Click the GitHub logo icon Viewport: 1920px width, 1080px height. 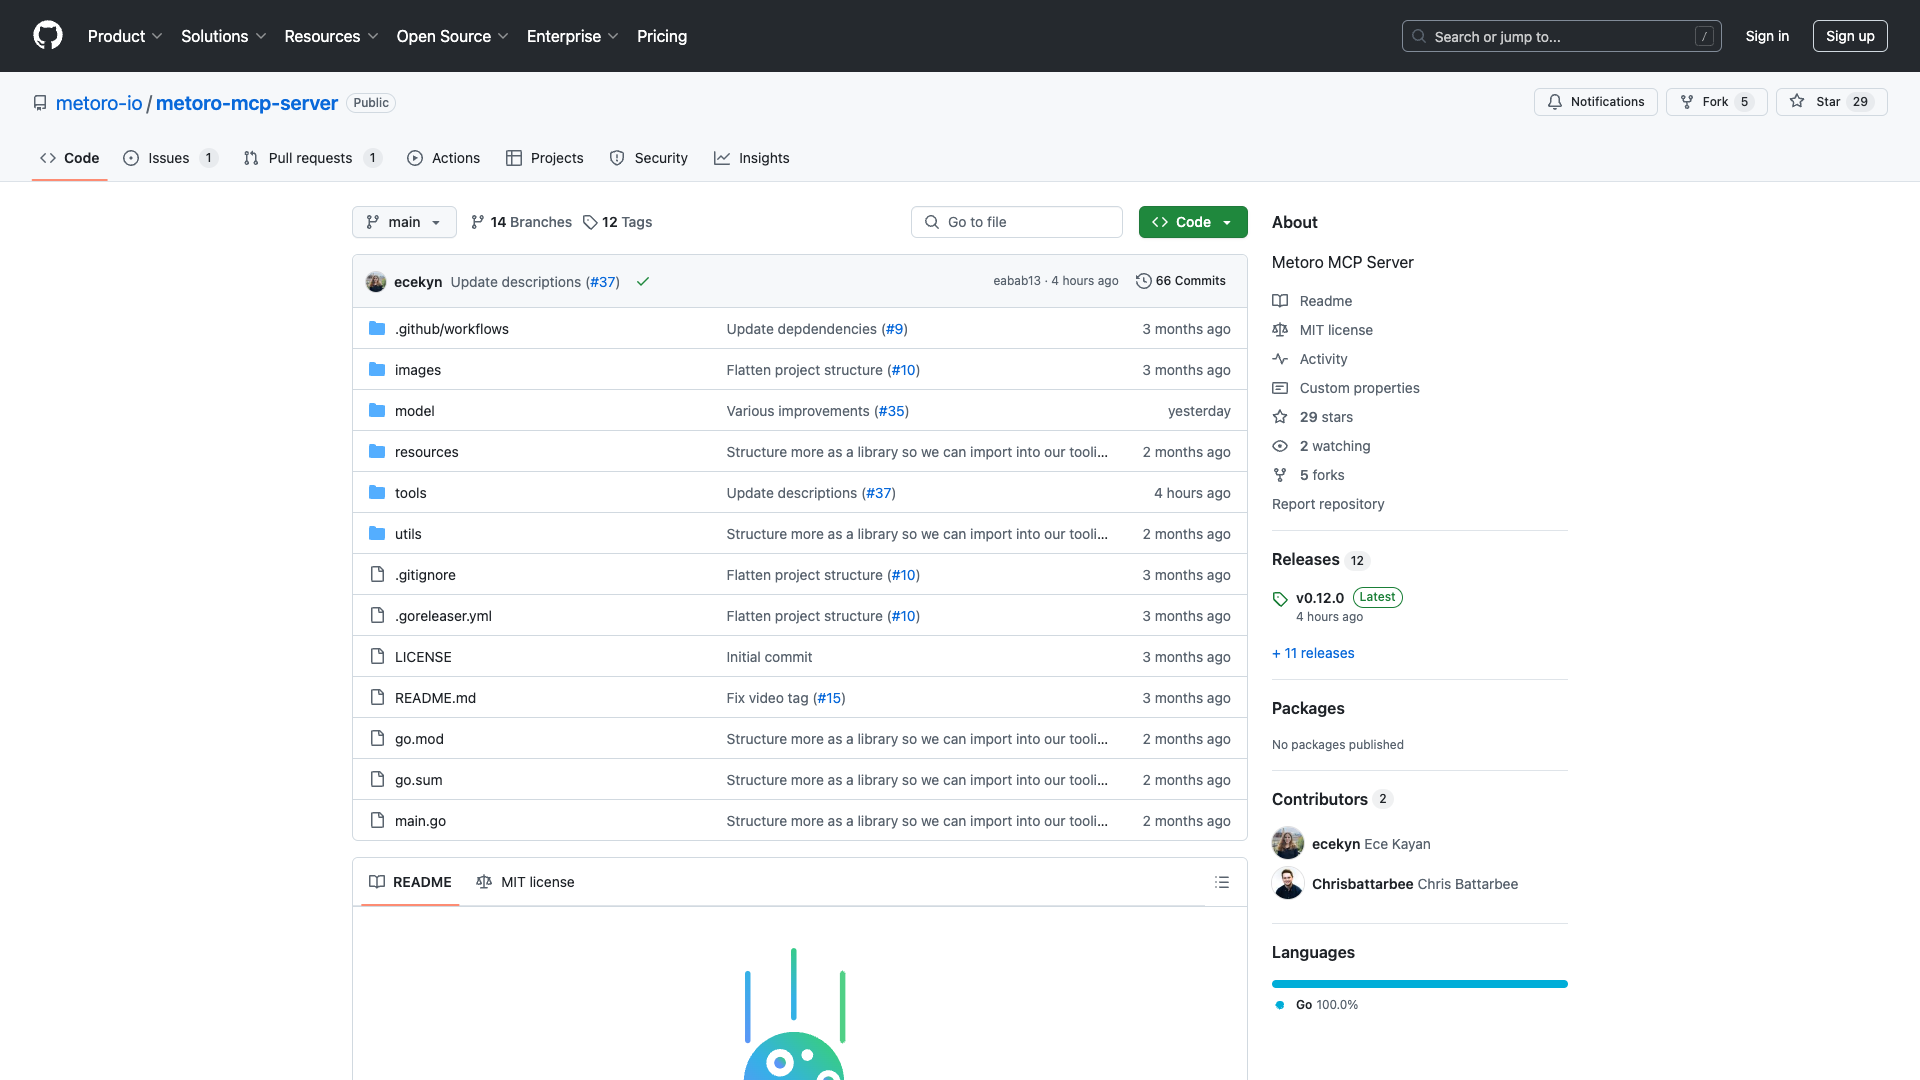coord(47,36)
